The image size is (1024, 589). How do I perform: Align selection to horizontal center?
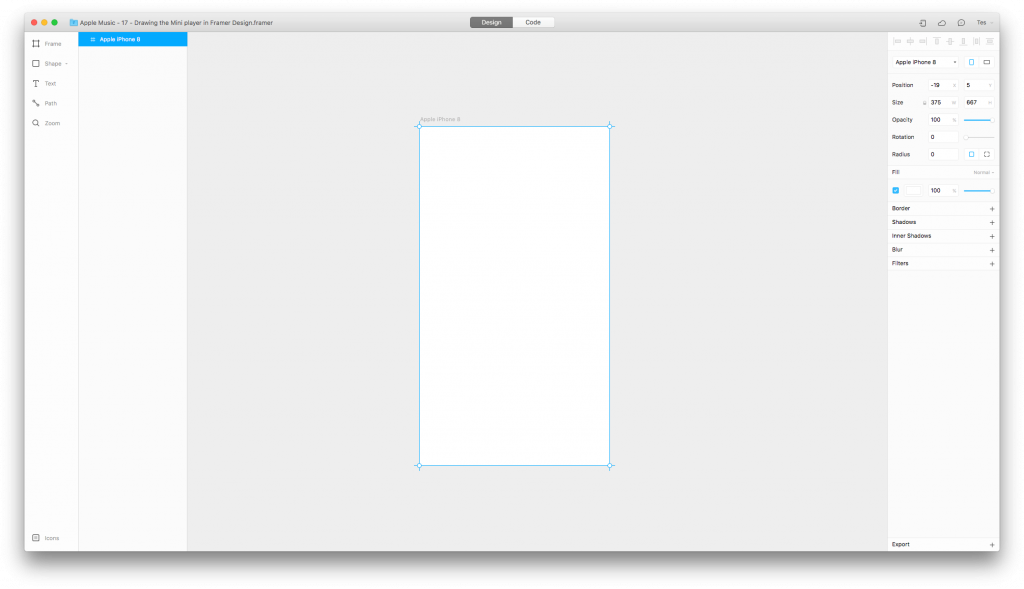(x=910, y=41)
